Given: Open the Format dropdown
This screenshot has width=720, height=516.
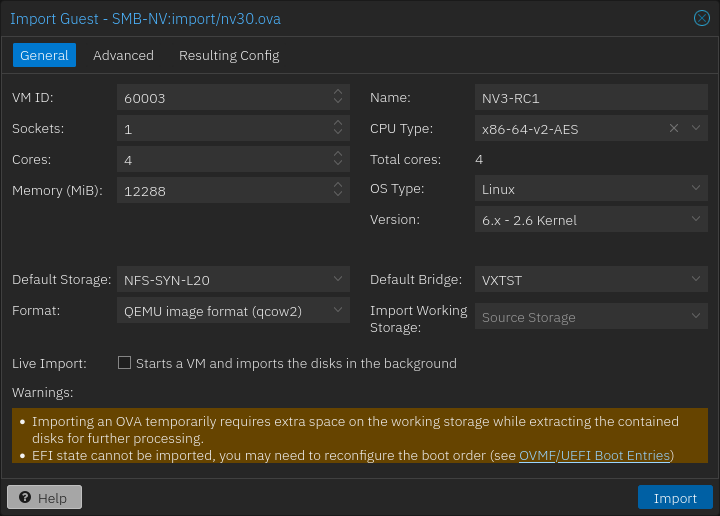Looking at the screenshot, I should [x=338, y=311].
